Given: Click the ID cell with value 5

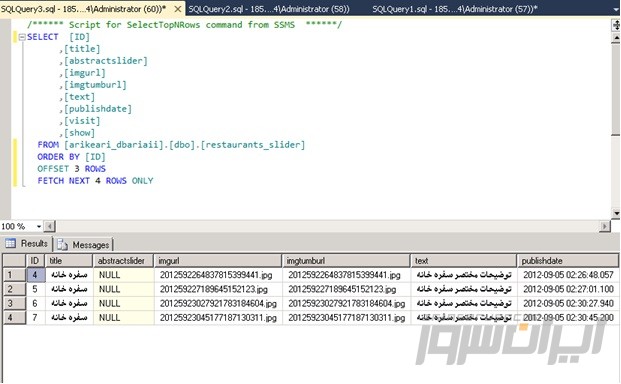Looking at the screenshot, I should [35, 289].
